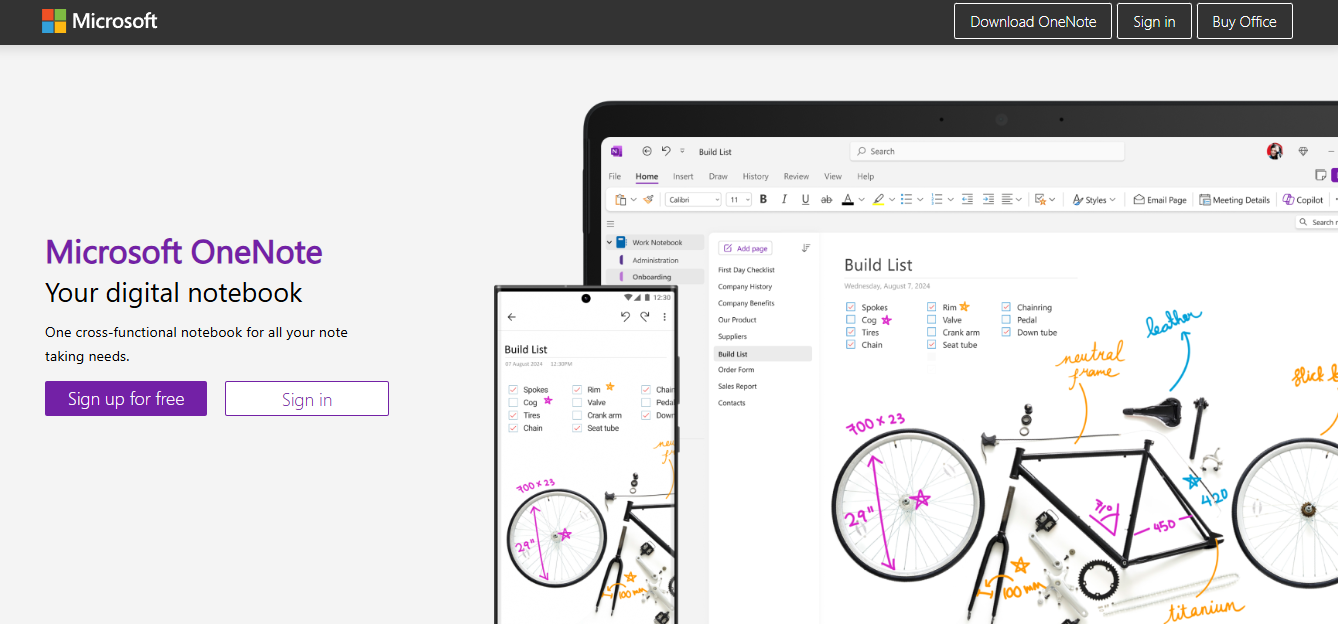Switch to the Draw ribbon tab
This screenshot has width=1338, height=631.
[x=718, y=176]
